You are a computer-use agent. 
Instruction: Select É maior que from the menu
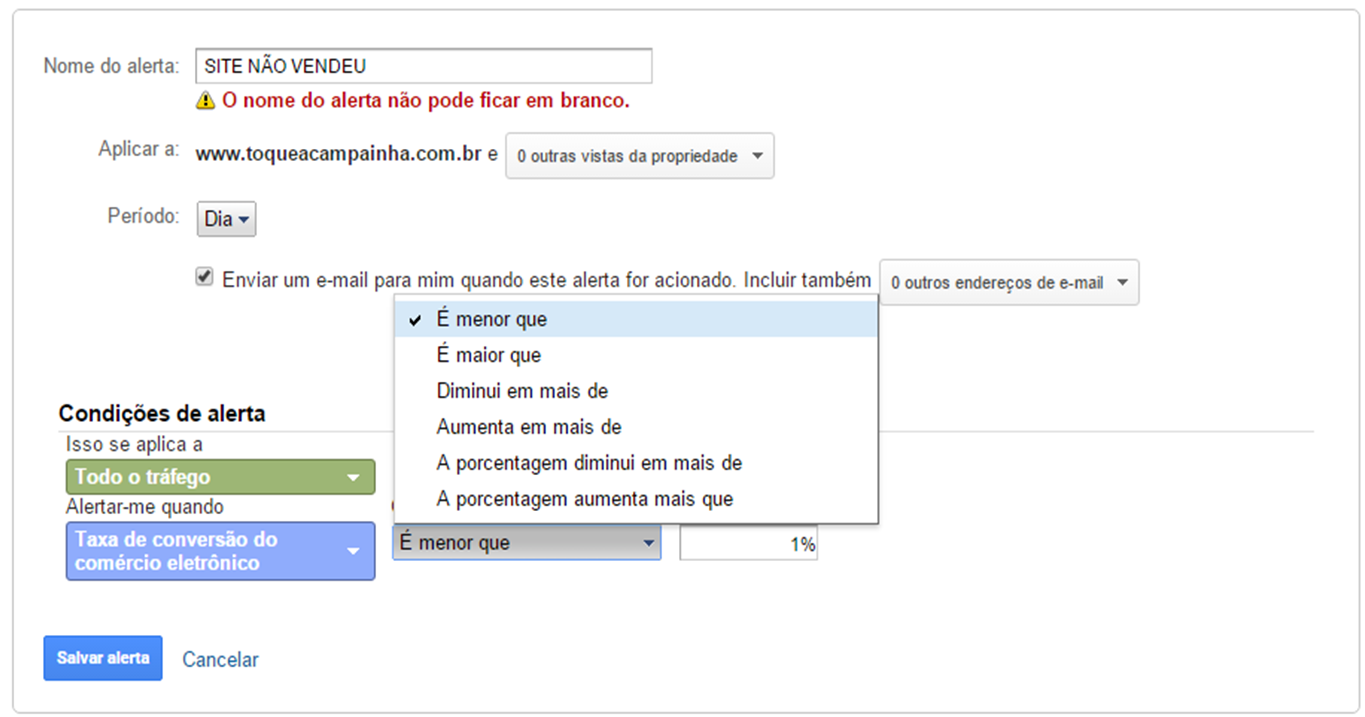point(488,355)
